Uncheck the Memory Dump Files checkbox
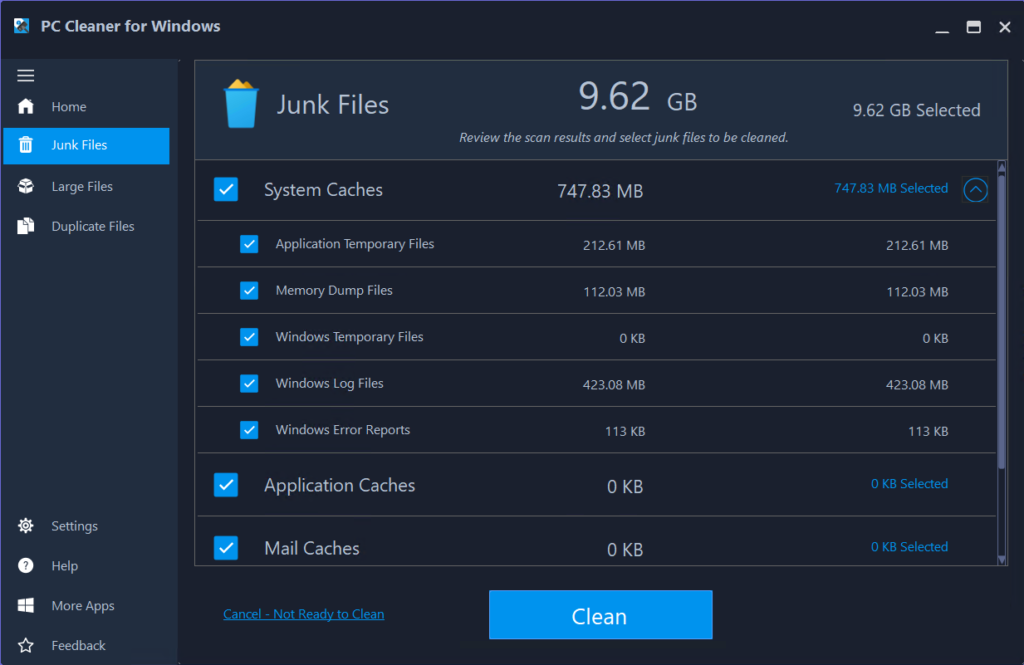This screenshot has width=1024, height=665. (249, 290)
